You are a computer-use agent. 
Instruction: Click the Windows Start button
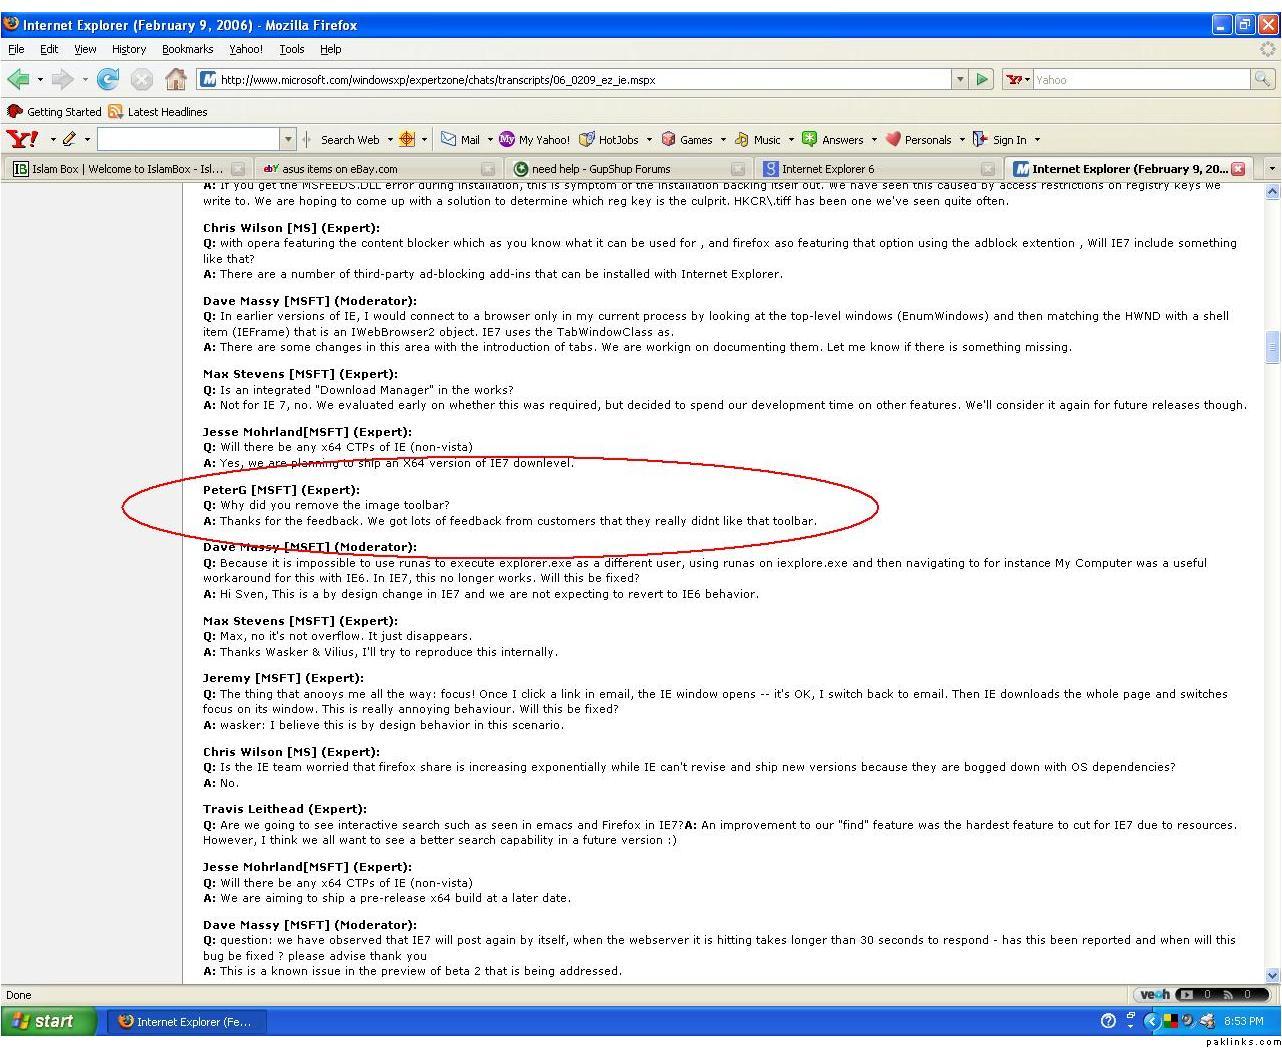[x=48, y=1021]
